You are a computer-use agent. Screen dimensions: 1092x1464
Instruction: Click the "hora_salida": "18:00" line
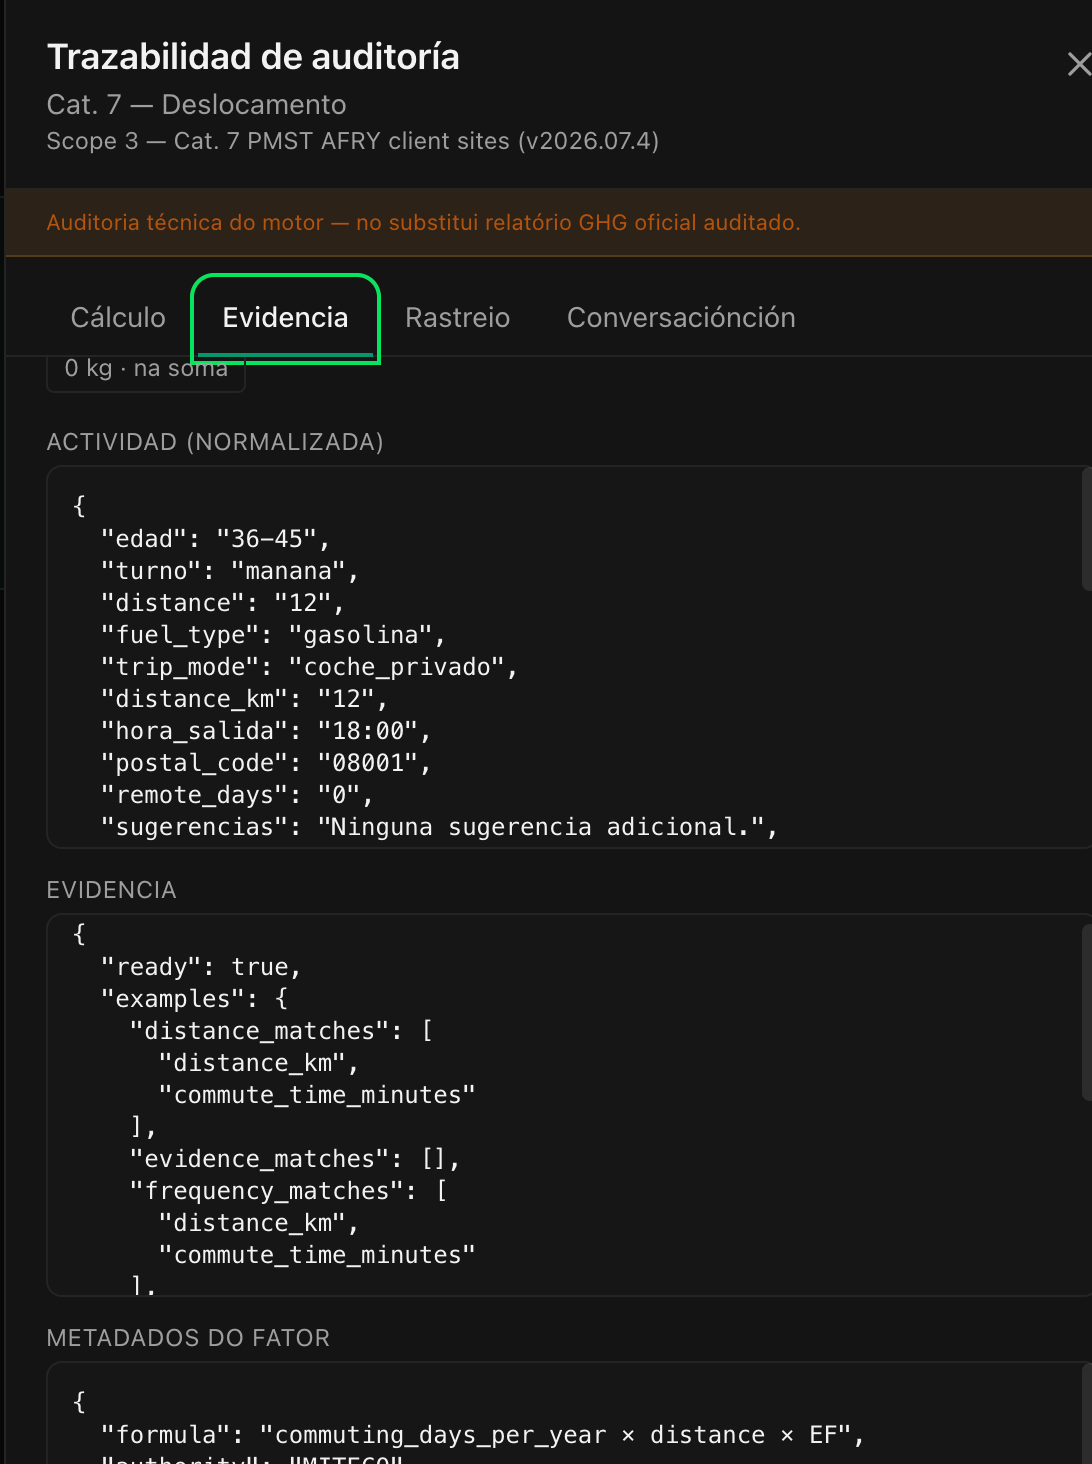(x=266, y=731)
